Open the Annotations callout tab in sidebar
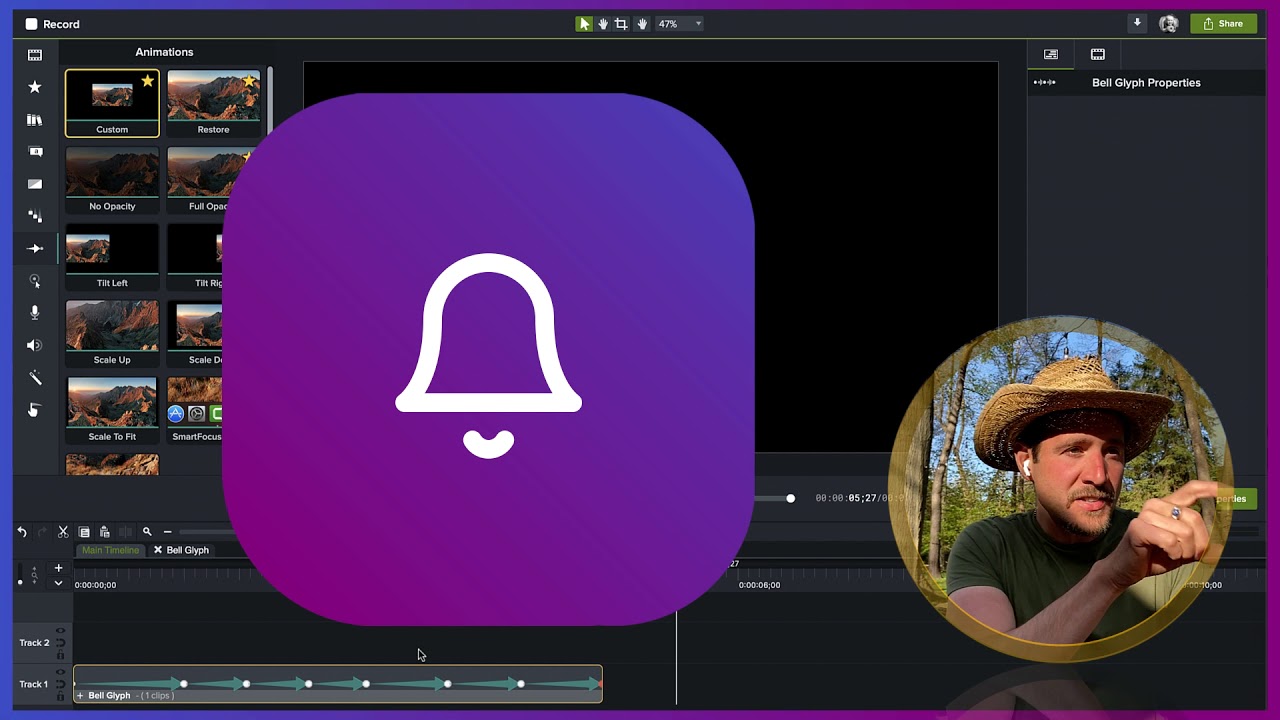 point(35,152)
